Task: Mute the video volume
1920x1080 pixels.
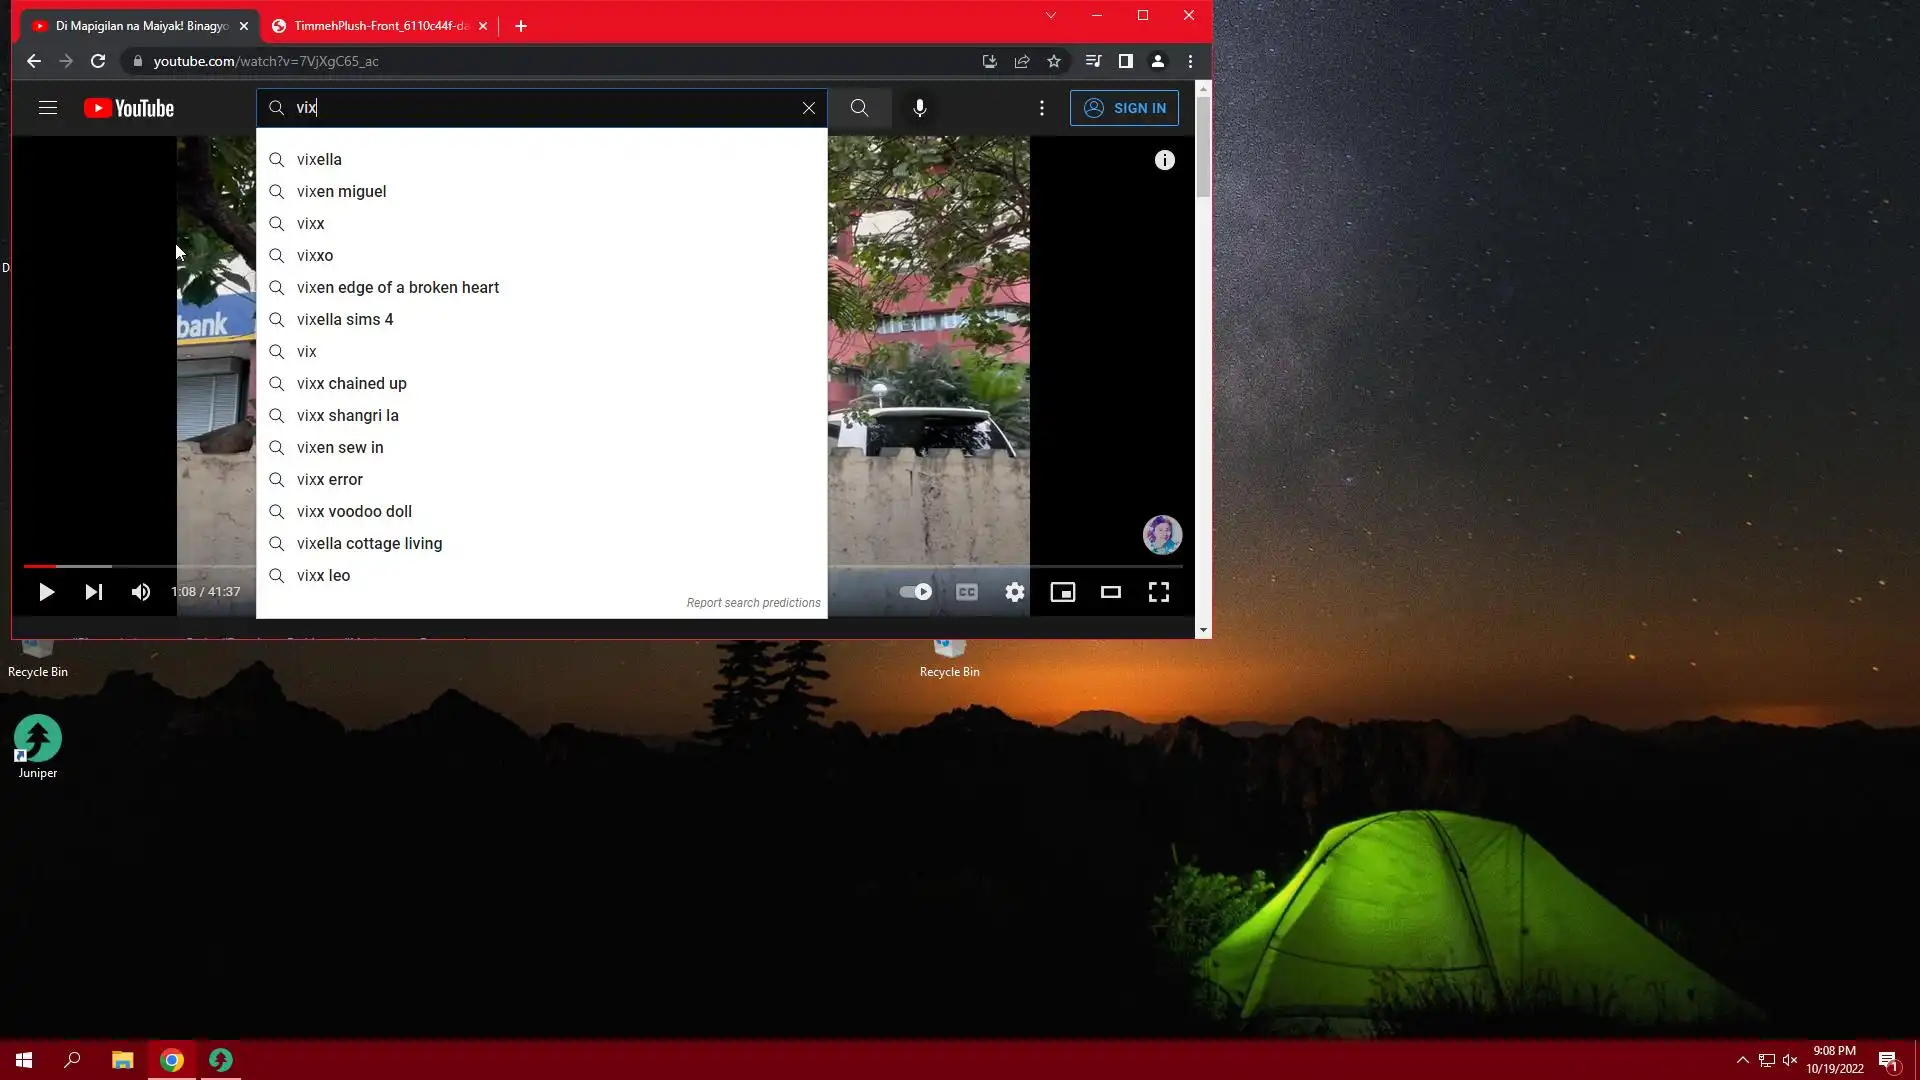Action: (x=141, y=592)
